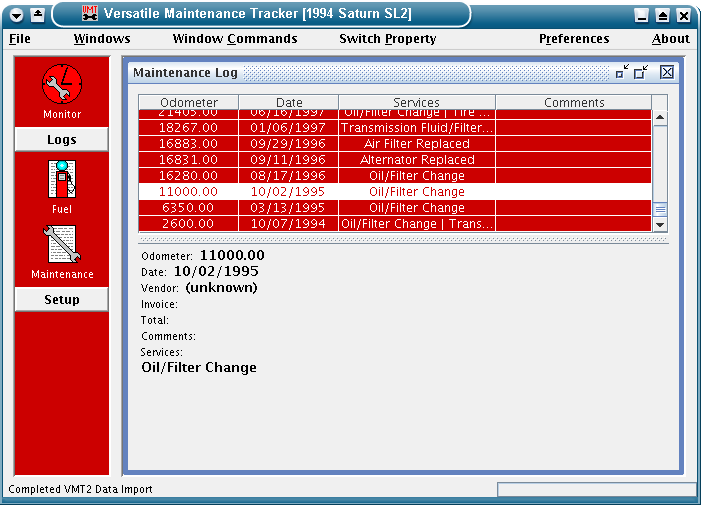Viewport: 701px width, 505px height.
Task: Click the shade-up button beside window menu
Action: [x=37, y=15]
